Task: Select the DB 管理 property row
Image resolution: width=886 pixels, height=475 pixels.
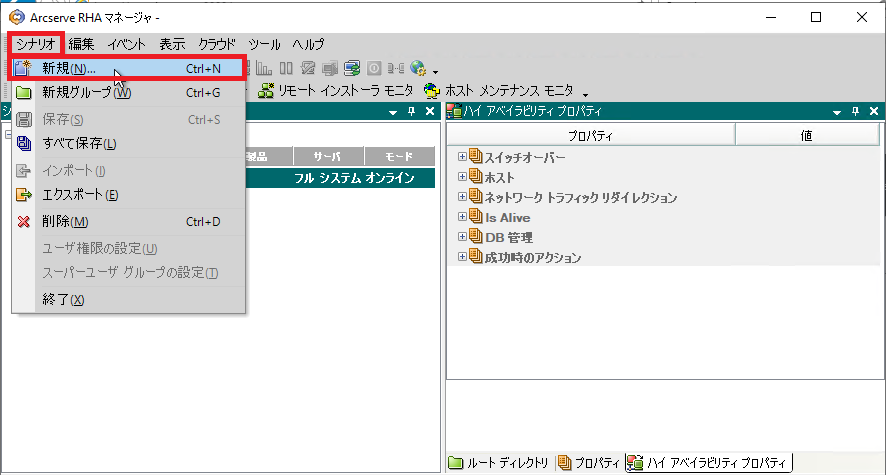Action: click(663, 237)
